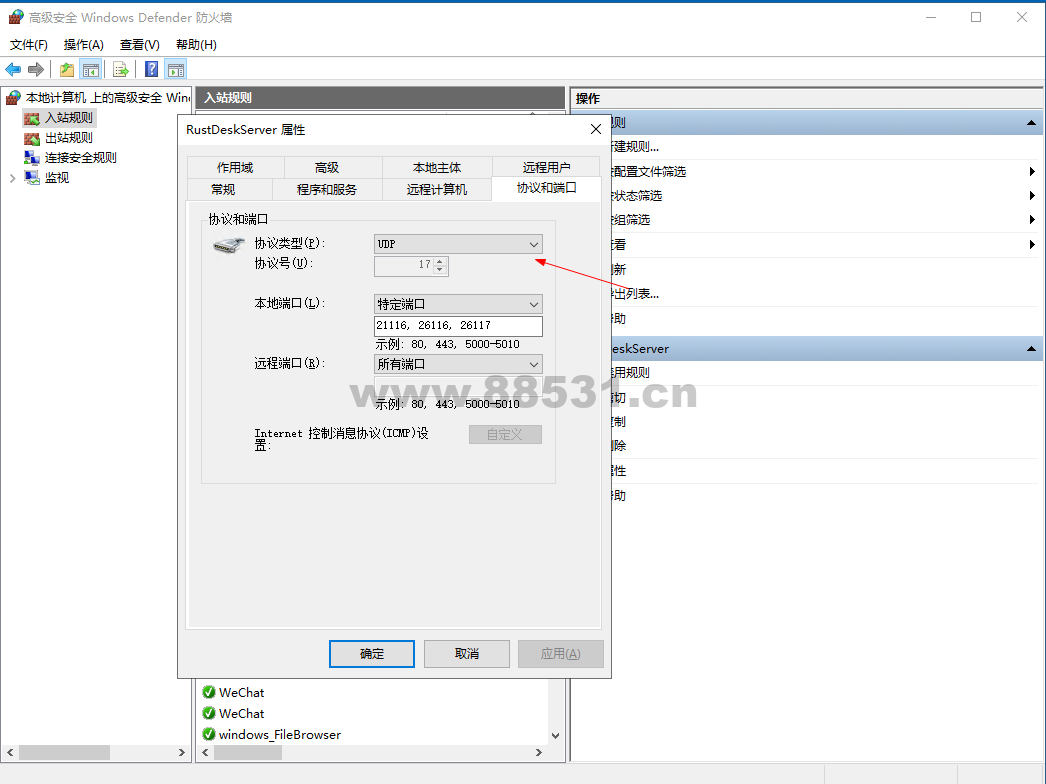Open the 帮助(H) menu
This screenshot has width=1046, height=784.
pyautogui.click(x=196, y=45)
